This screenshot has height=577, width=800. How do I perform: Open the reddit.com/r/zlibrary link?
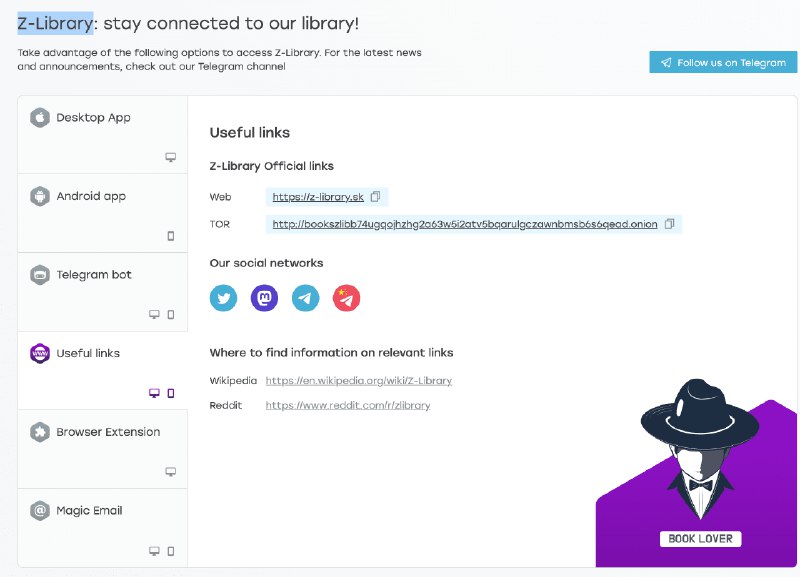tap(348, 405)
